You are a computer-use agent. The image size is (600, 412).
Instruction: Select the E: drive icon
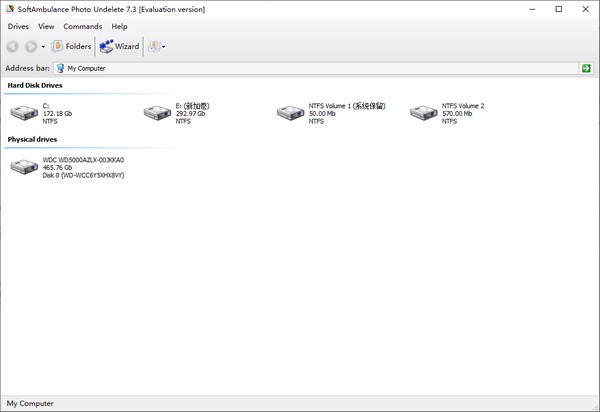pyautogui.click(x=157, y=113)
